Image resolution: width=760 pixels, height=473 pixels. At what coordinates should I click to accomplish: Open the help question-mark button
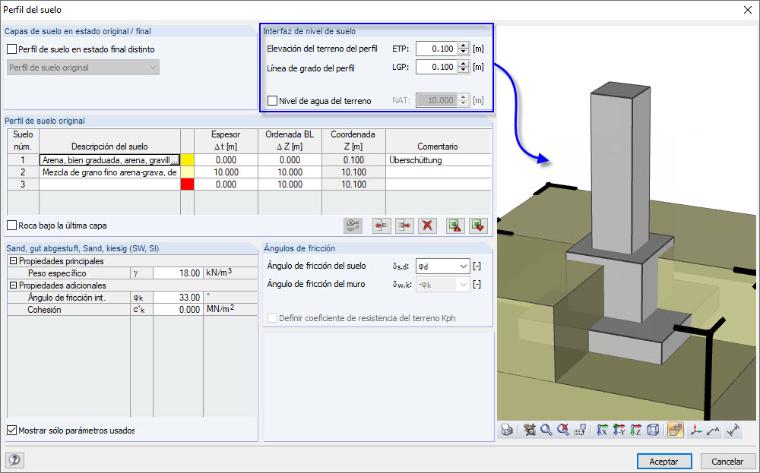pyautogui.click(x=15, y=460)
